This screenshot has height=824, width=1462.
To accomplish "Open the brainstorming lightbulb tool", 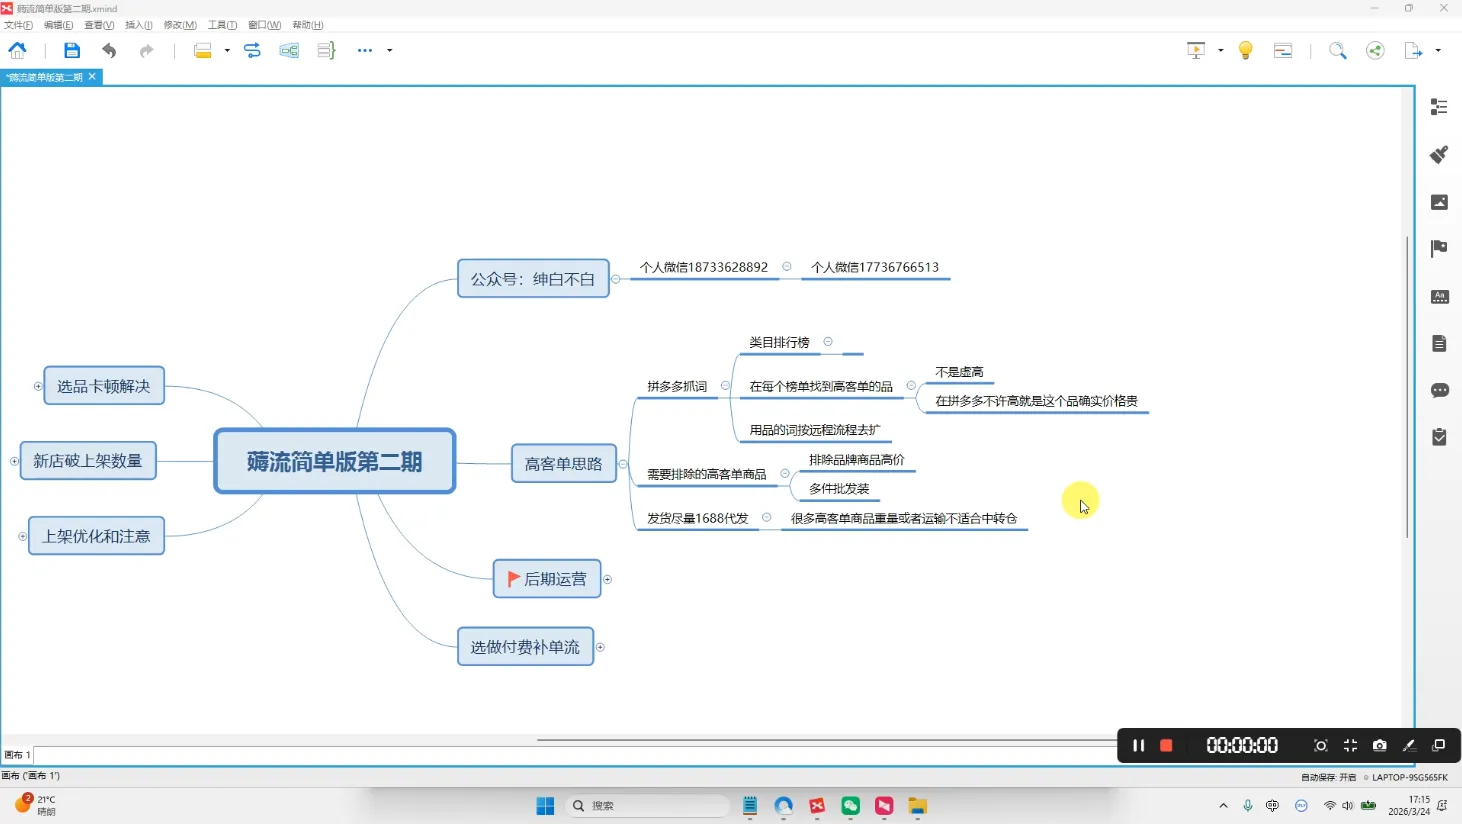I will [1245, 50].
